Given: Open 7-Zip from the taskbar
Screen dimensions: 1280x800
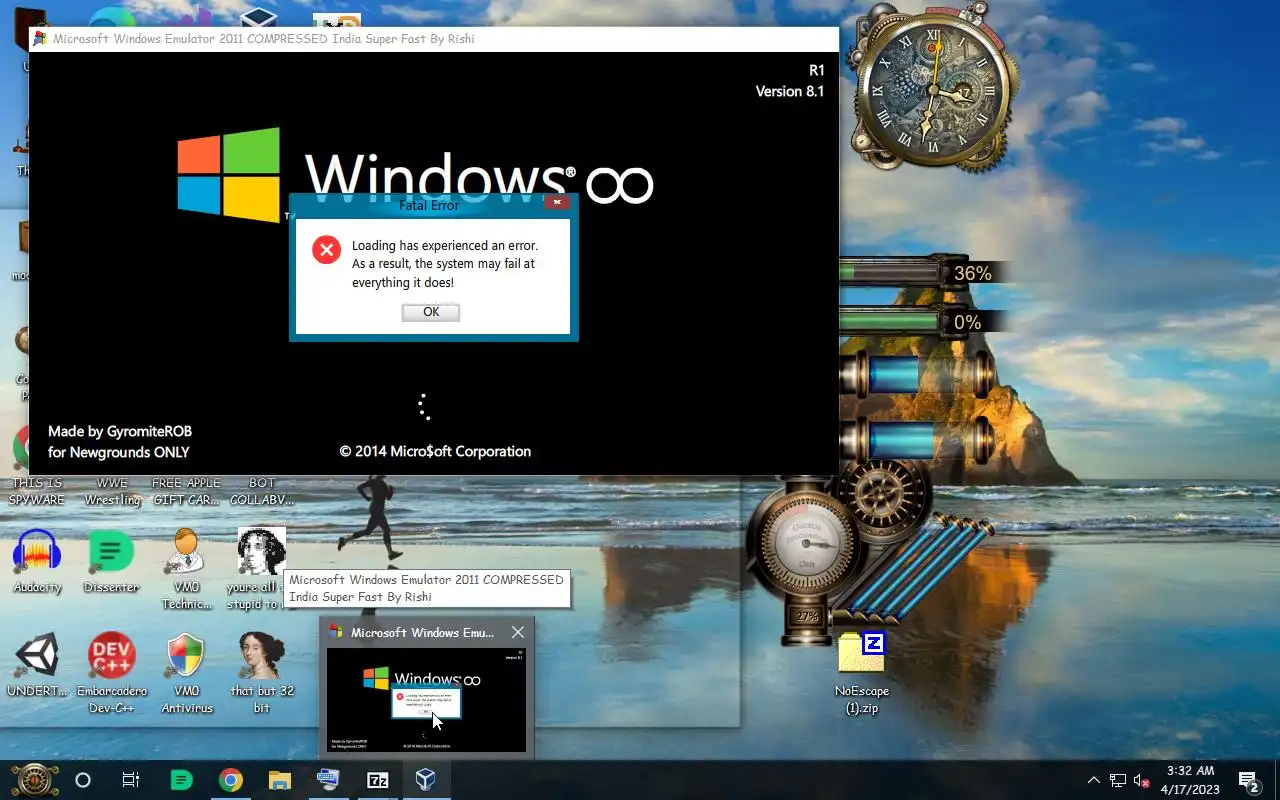Looking at the screenshot, I should 377,780.
